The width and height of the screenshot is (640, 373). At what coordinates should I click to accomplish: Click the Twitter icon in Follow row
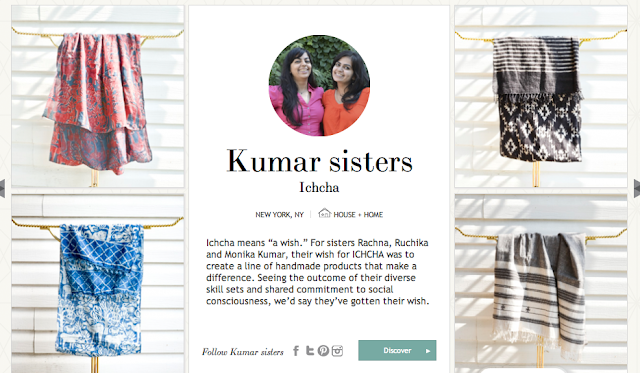(x=310, y=351)
